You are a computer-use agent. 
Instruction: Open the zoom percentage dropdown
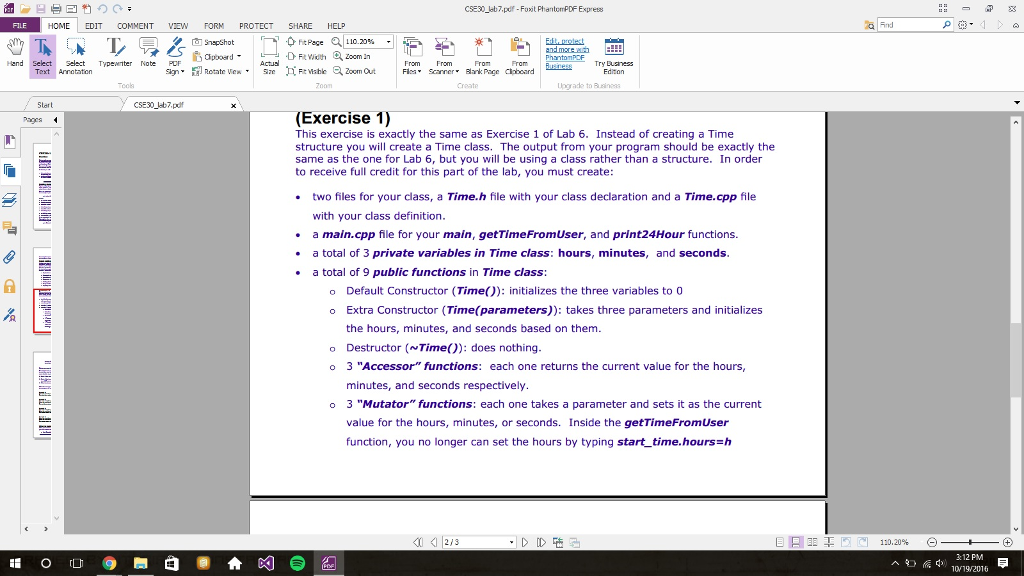click(x=388, y=43)
